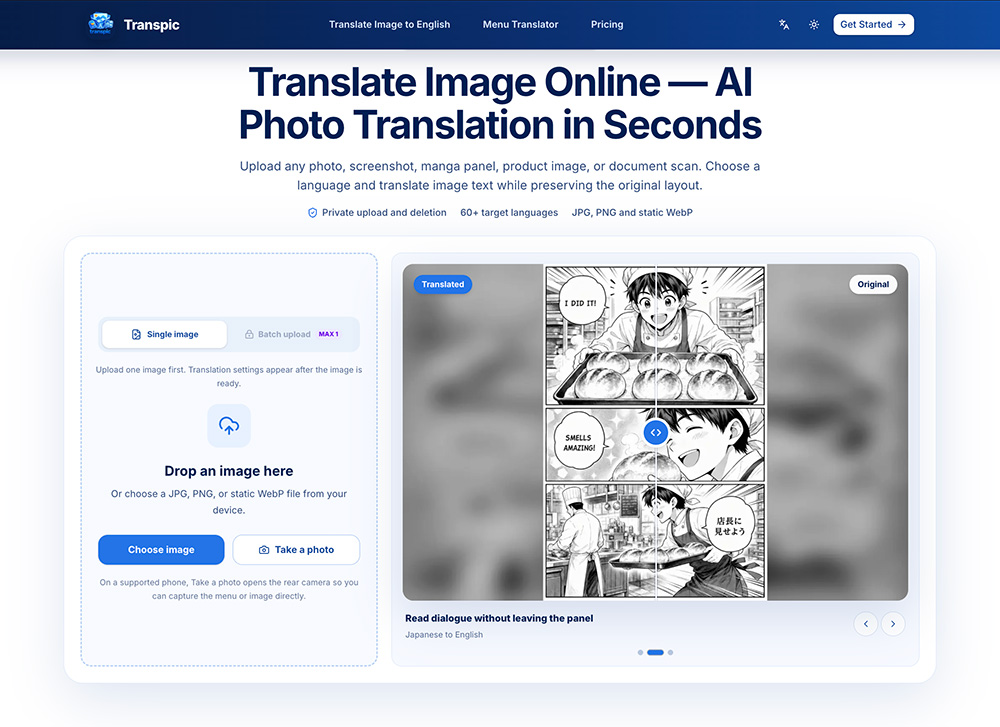Click the Original badge on preview
Viewport: 1000px width, 727px height.
click(873, 284)
